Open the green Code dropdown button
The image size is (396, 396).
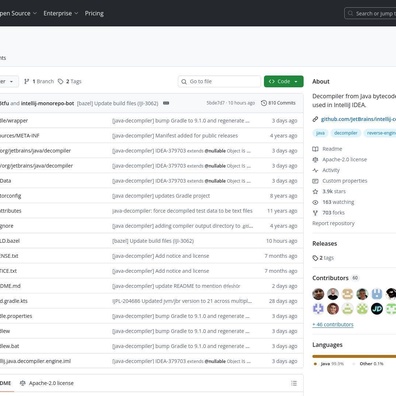click(284, 81)
